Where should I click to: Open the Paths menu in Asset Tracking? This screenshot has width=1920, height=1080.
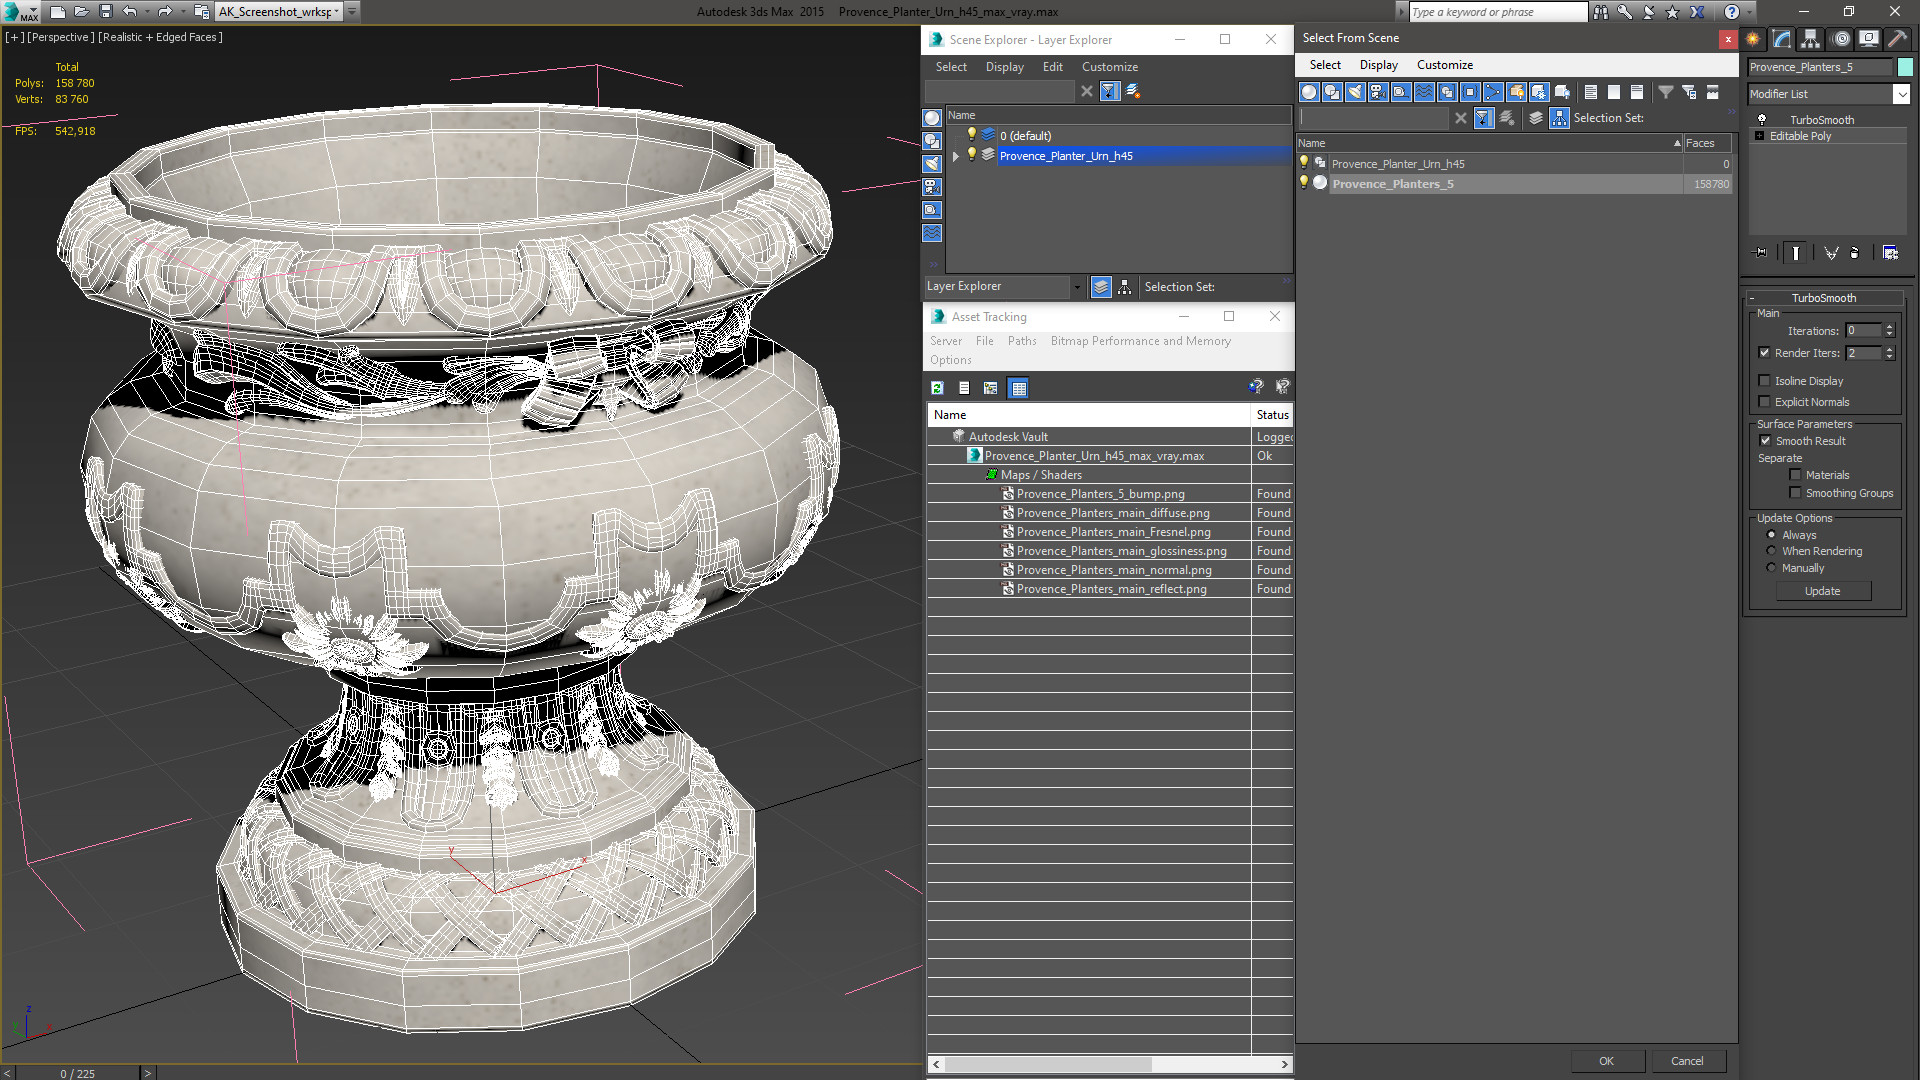(1021, 341)
